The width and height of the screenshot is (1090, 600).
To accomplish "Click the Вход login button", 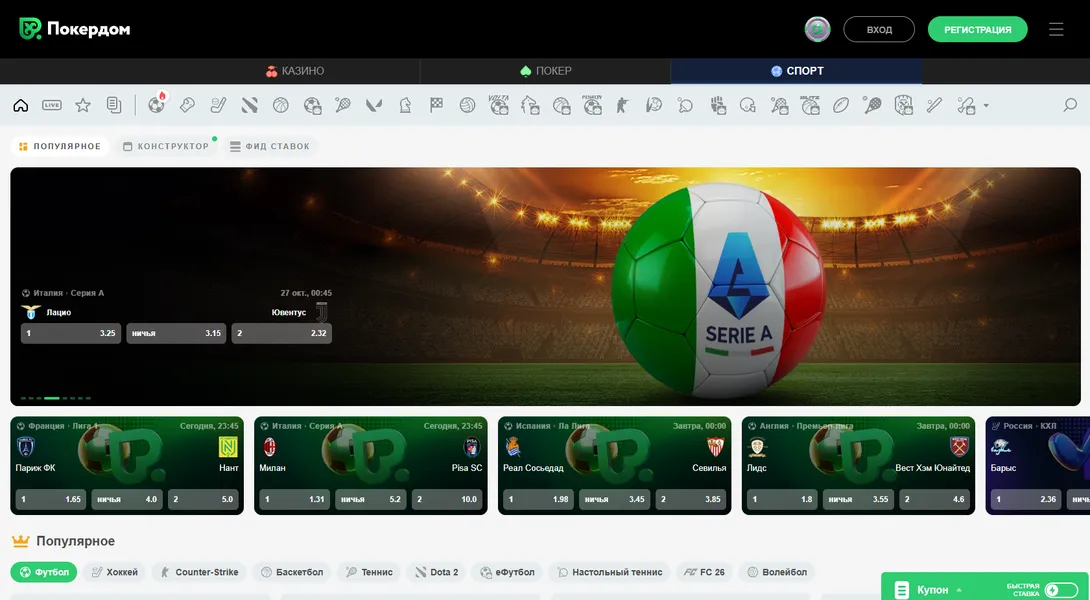I will pyautogui.click(x=879, y=30).
